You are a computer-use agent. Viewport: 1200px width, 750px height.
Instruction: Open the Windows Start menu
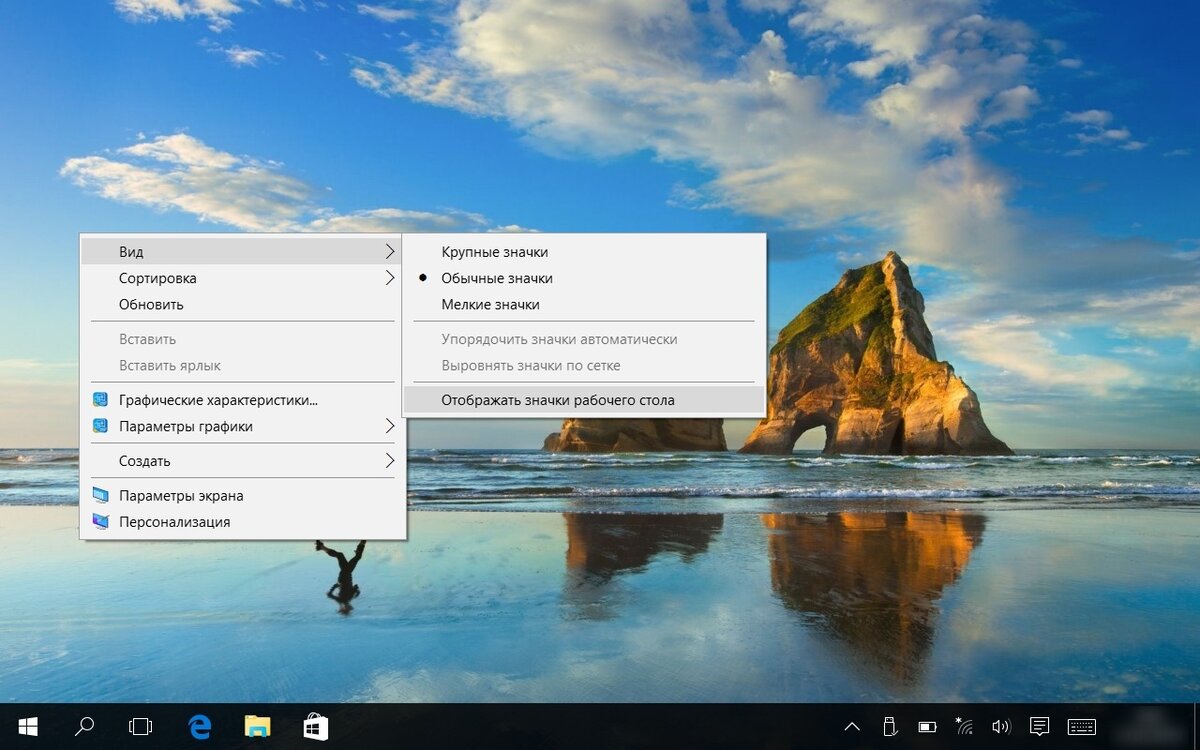pyautogui.click(x=28, y=726)
